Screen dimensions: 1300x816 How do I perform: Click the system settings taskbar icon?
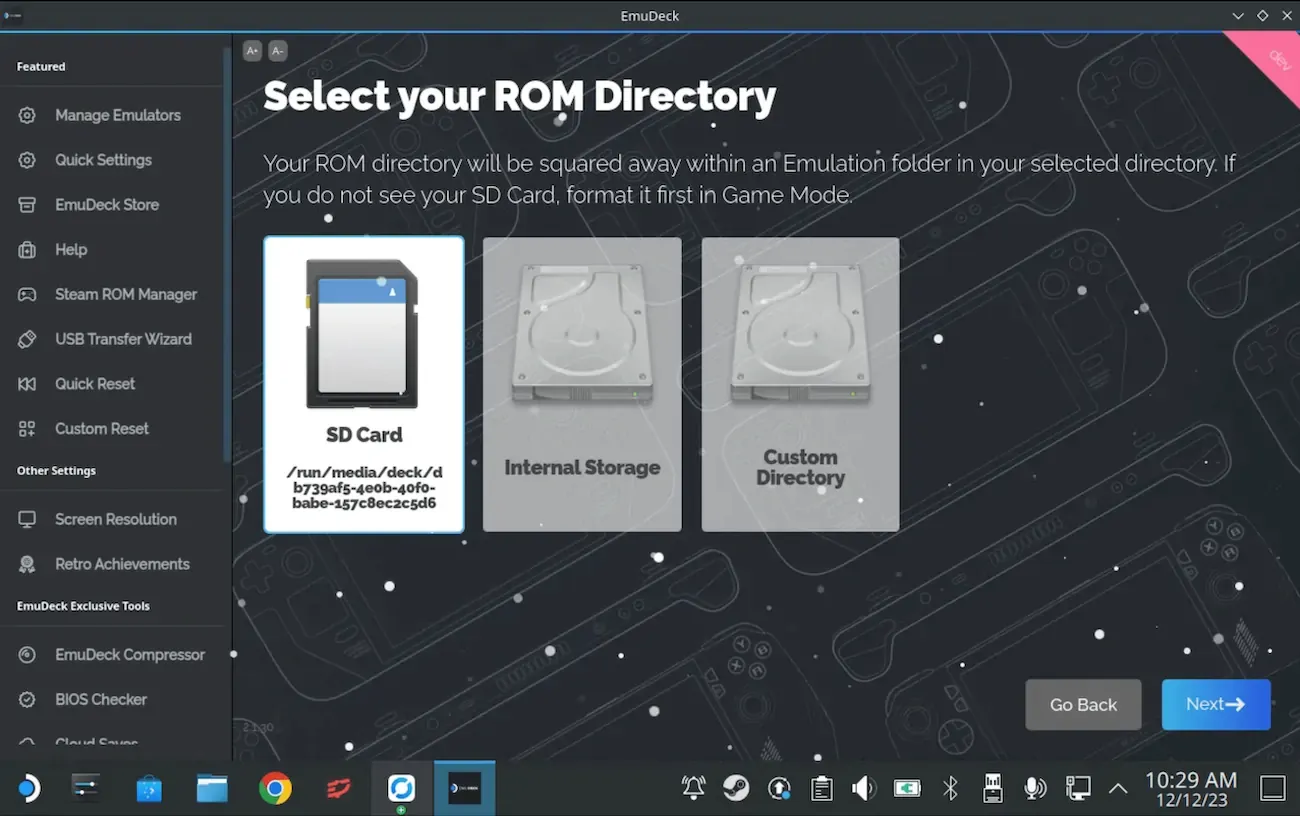click(x=86, y=789)
